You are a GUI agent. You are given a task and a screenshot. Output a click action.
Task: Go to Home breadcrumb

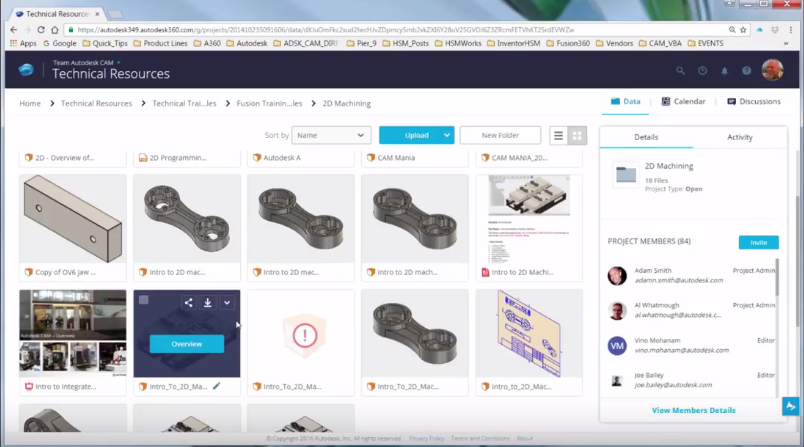(30, 104)
